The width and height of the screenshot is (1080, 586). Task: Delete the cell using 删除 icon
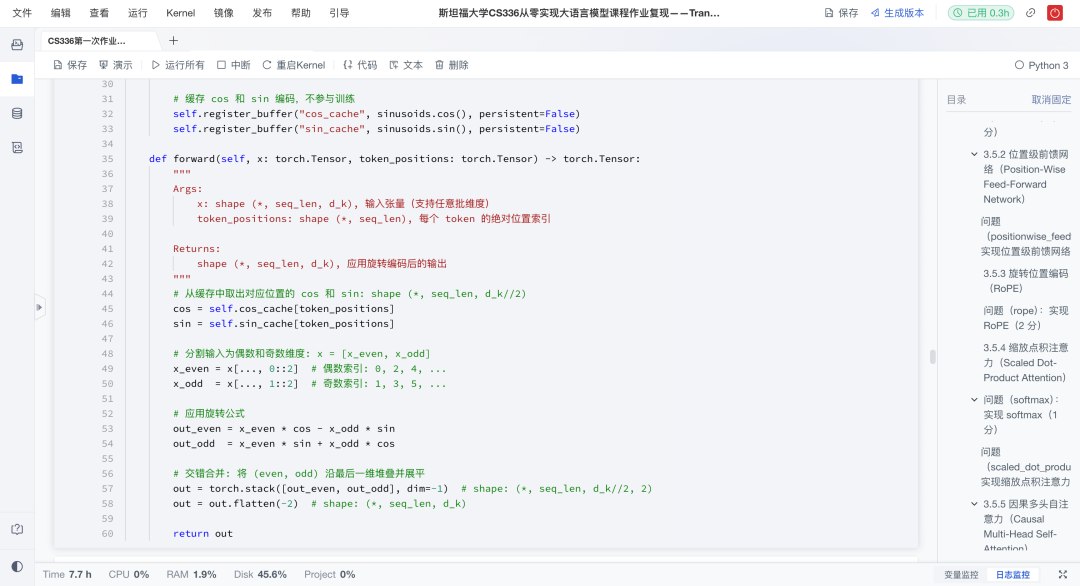440,64
